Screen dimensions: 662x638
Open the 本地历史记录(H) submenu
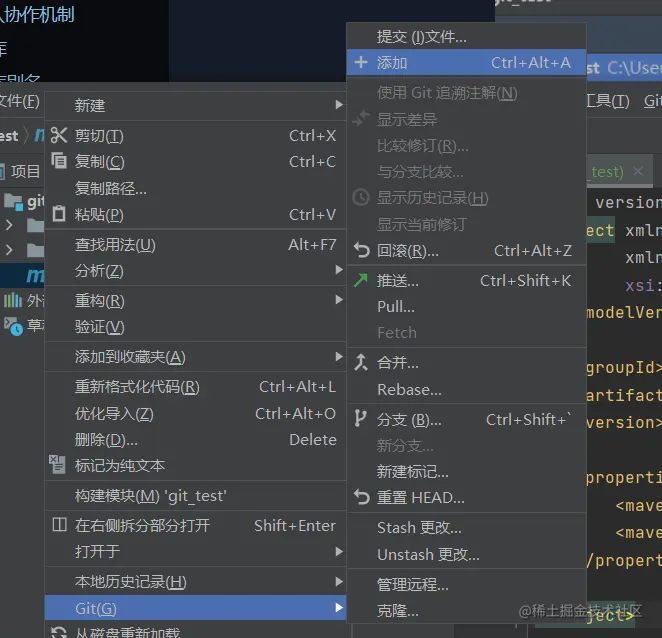pos(195,581)
